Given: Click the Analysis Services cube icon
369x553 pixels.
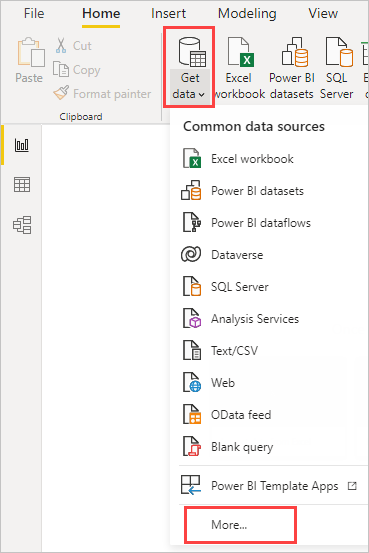Looking at the screenshot, I should (192, 318).
